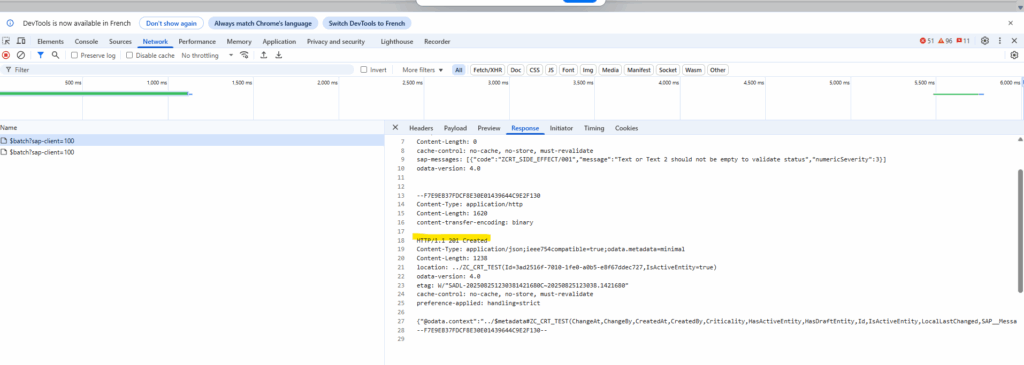
Task: Toggle the network filter funnel icon
Action: click(40, 56)
